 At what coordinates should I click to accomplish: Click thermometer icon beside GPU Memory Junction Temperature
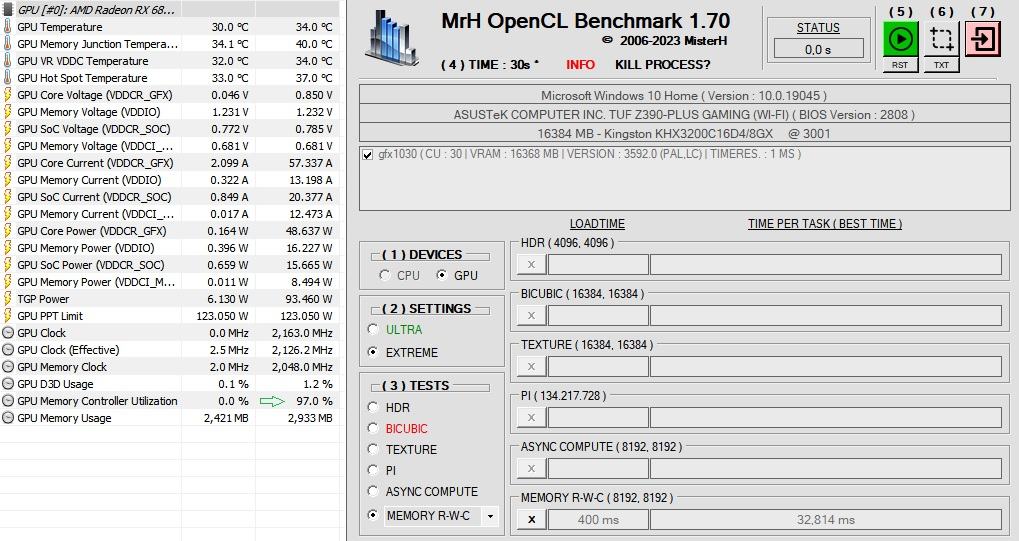click(8, 44)
